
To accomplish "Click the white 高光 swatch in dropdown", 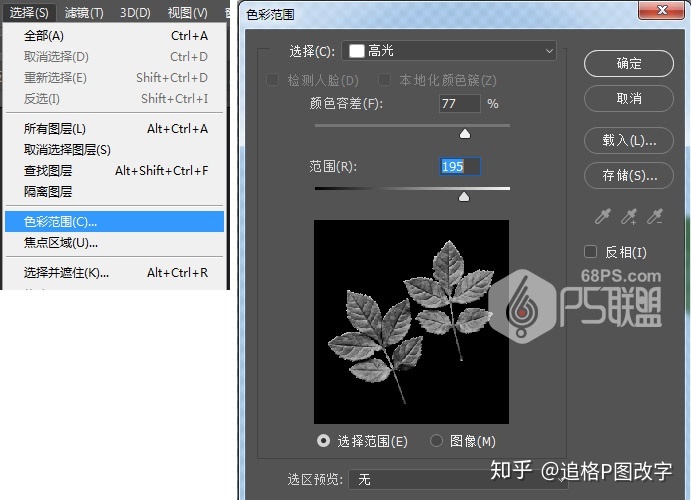I will tap(357, 51).
